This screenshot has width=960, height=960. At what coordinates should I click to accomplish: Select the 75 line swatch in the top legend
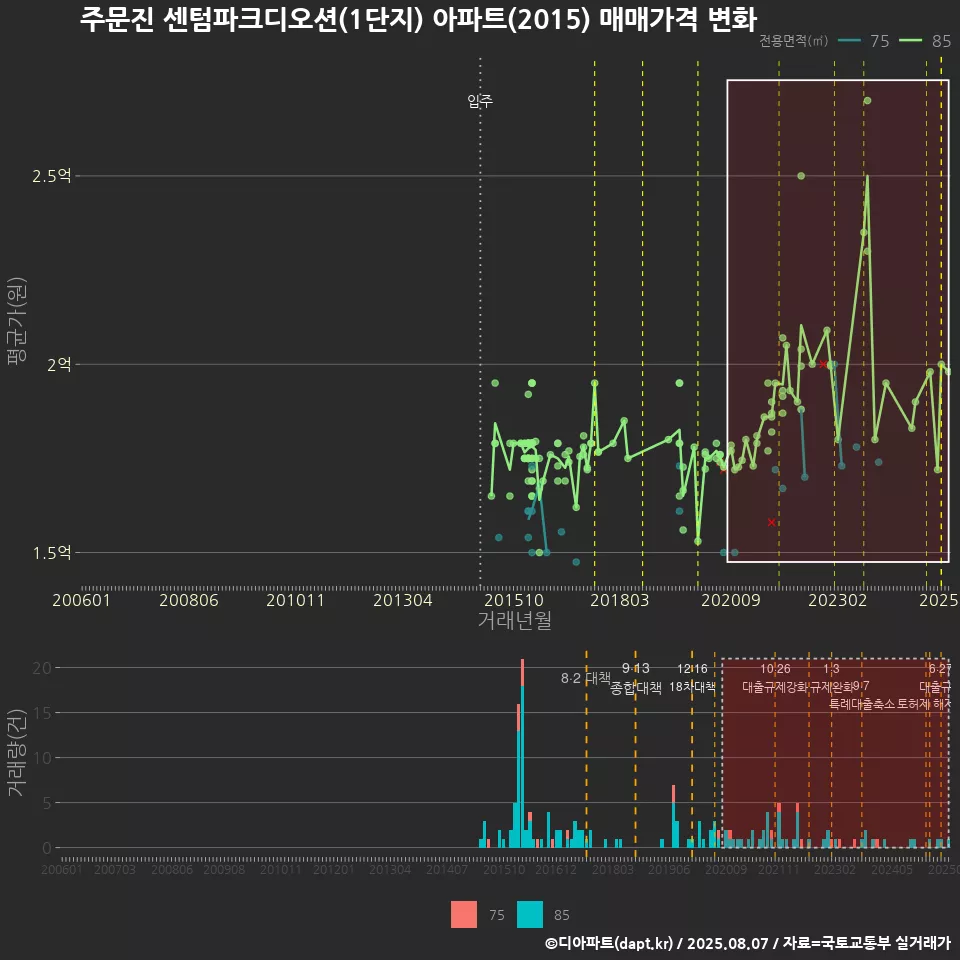pos(849,41)
